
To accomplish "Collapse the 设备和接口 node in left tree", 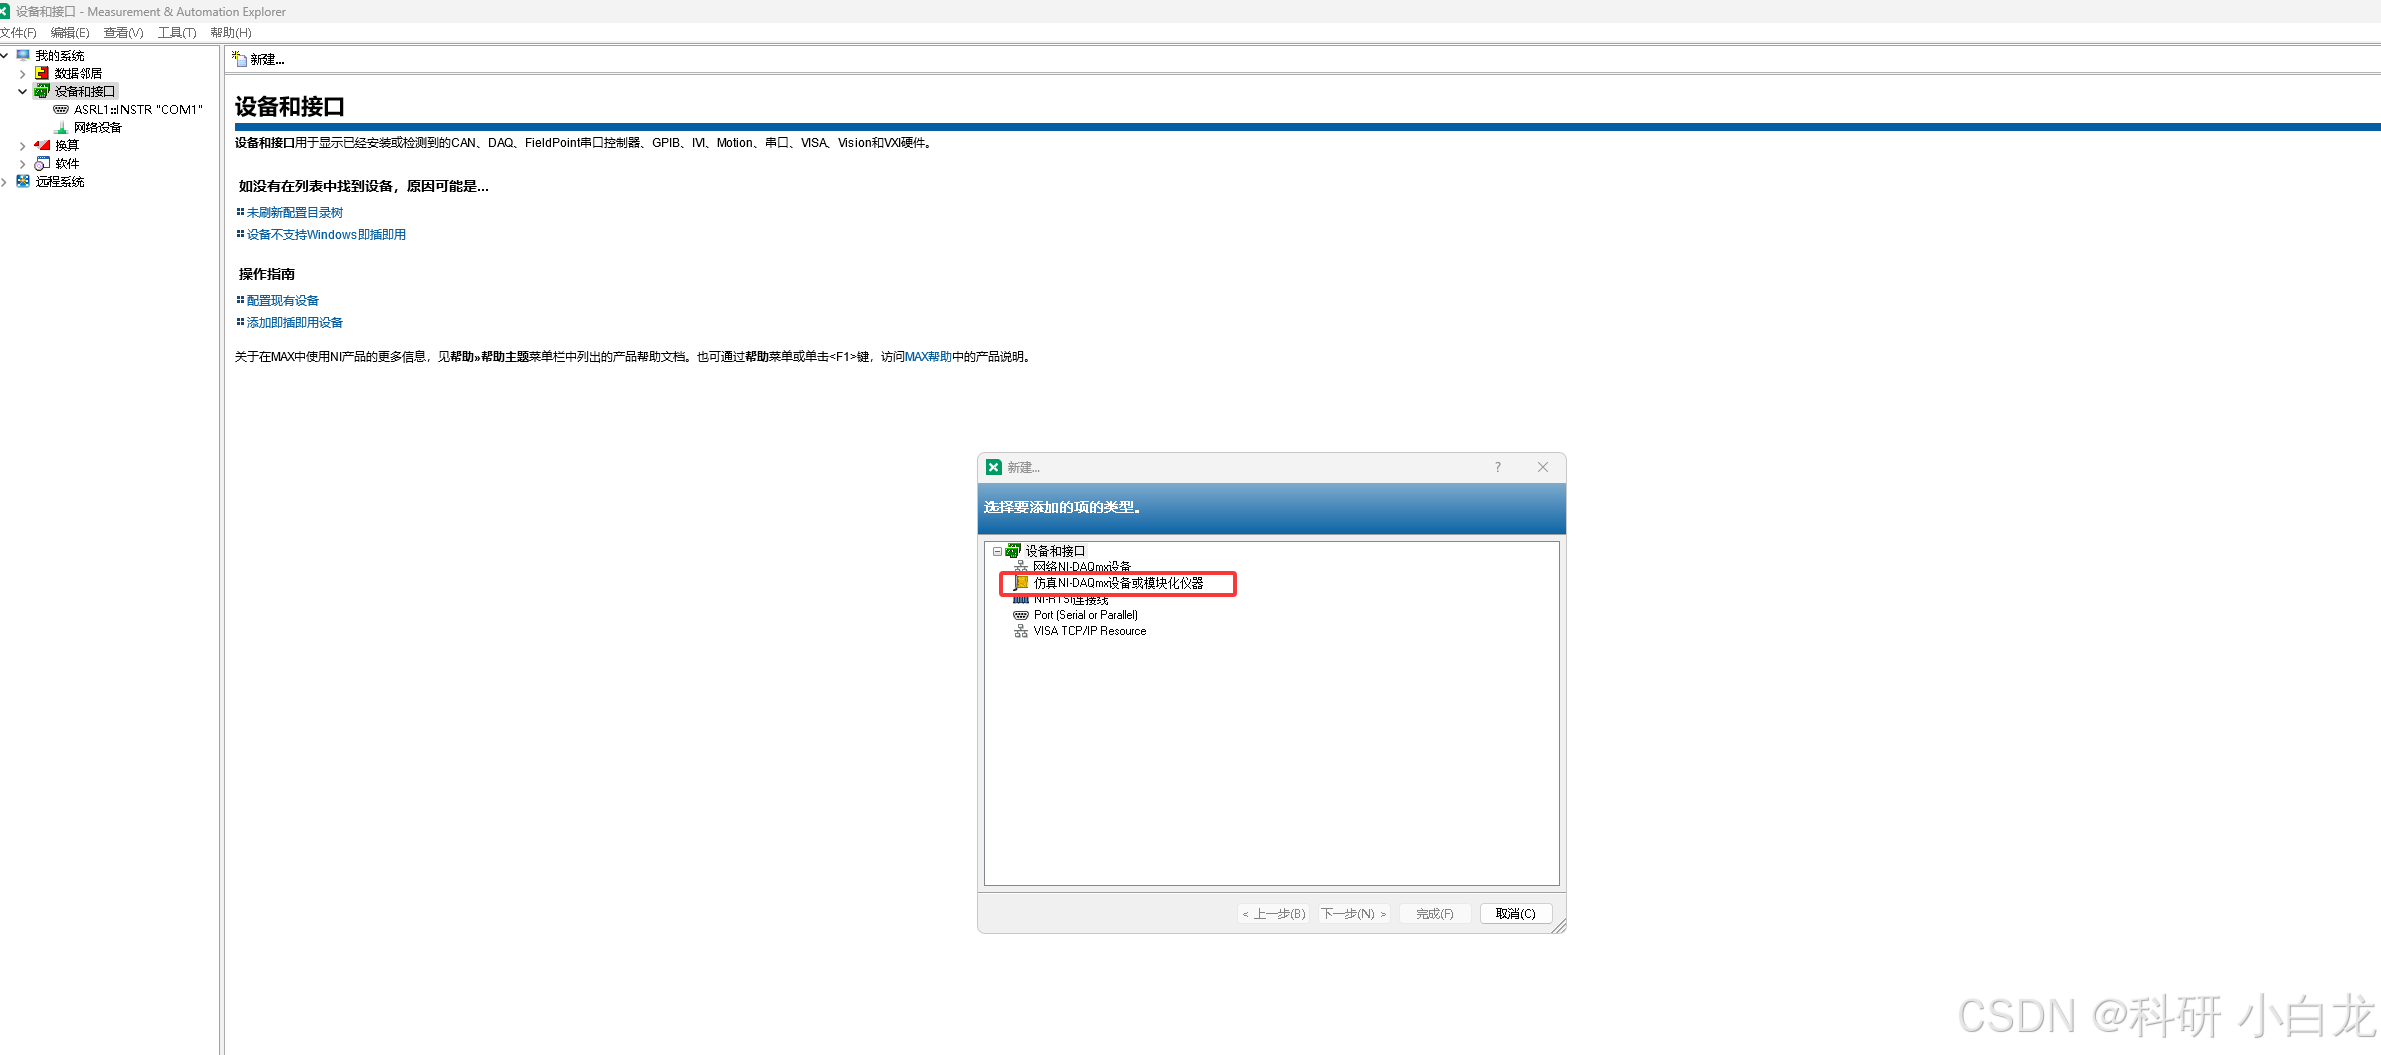I will click(x=23, y=92).
